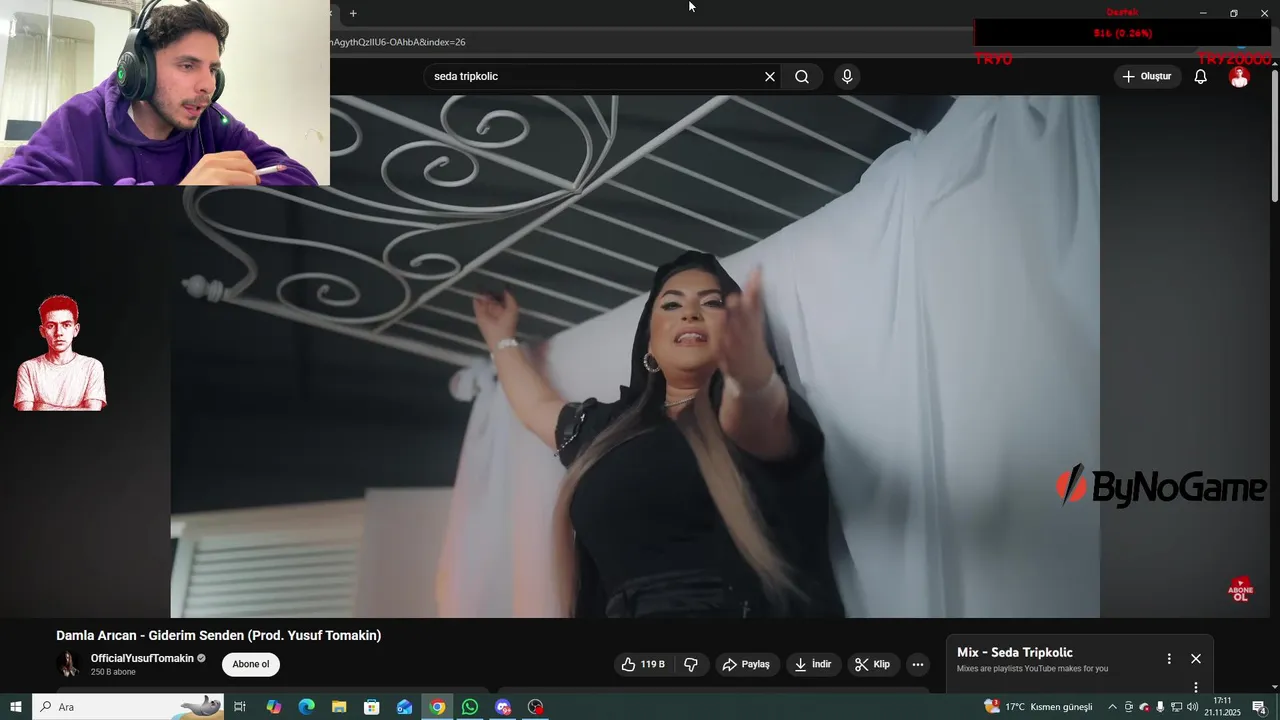Screen dimensions: 1280x720
Task: Open Task View from the taskbar
Action: [x=240, y=707]
